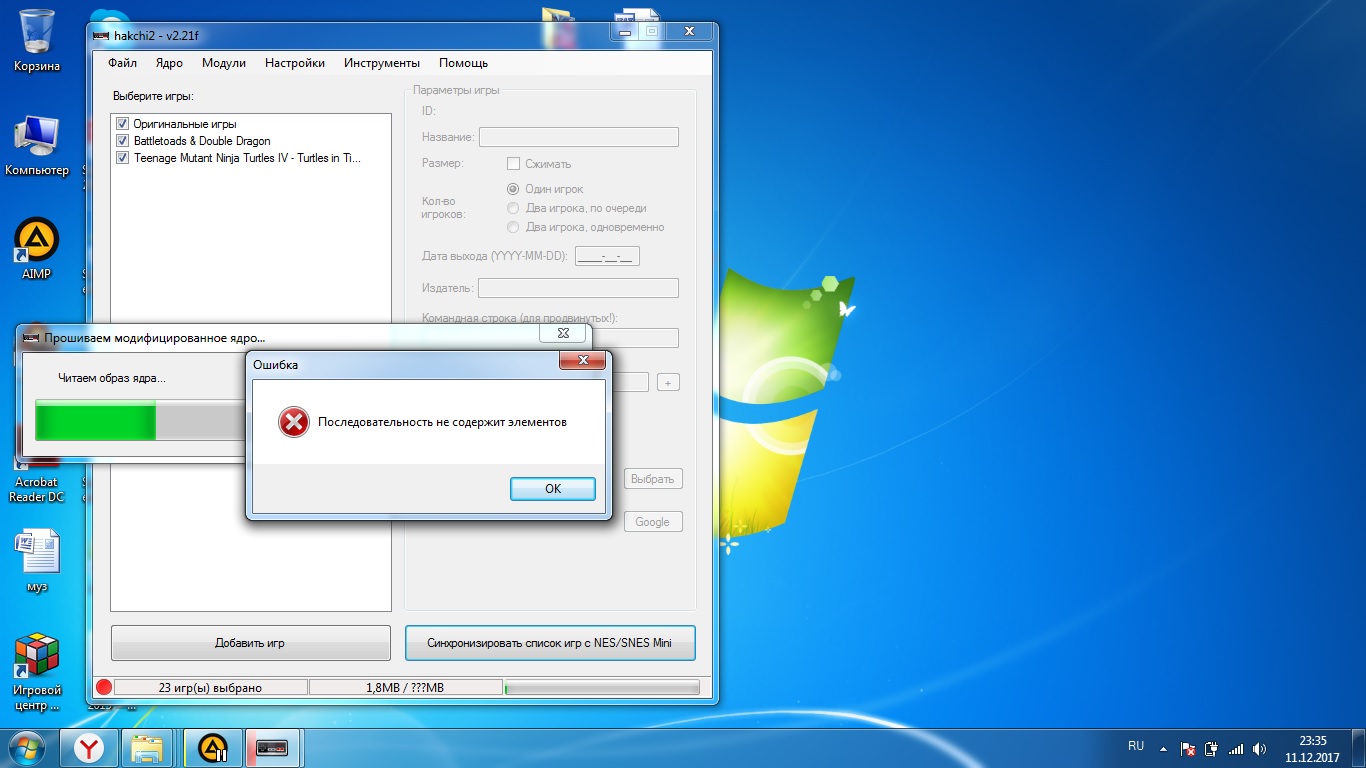1366x768 pixels.
Task: Open the Корзина desktop icon
Action: (x=37, y=40)
